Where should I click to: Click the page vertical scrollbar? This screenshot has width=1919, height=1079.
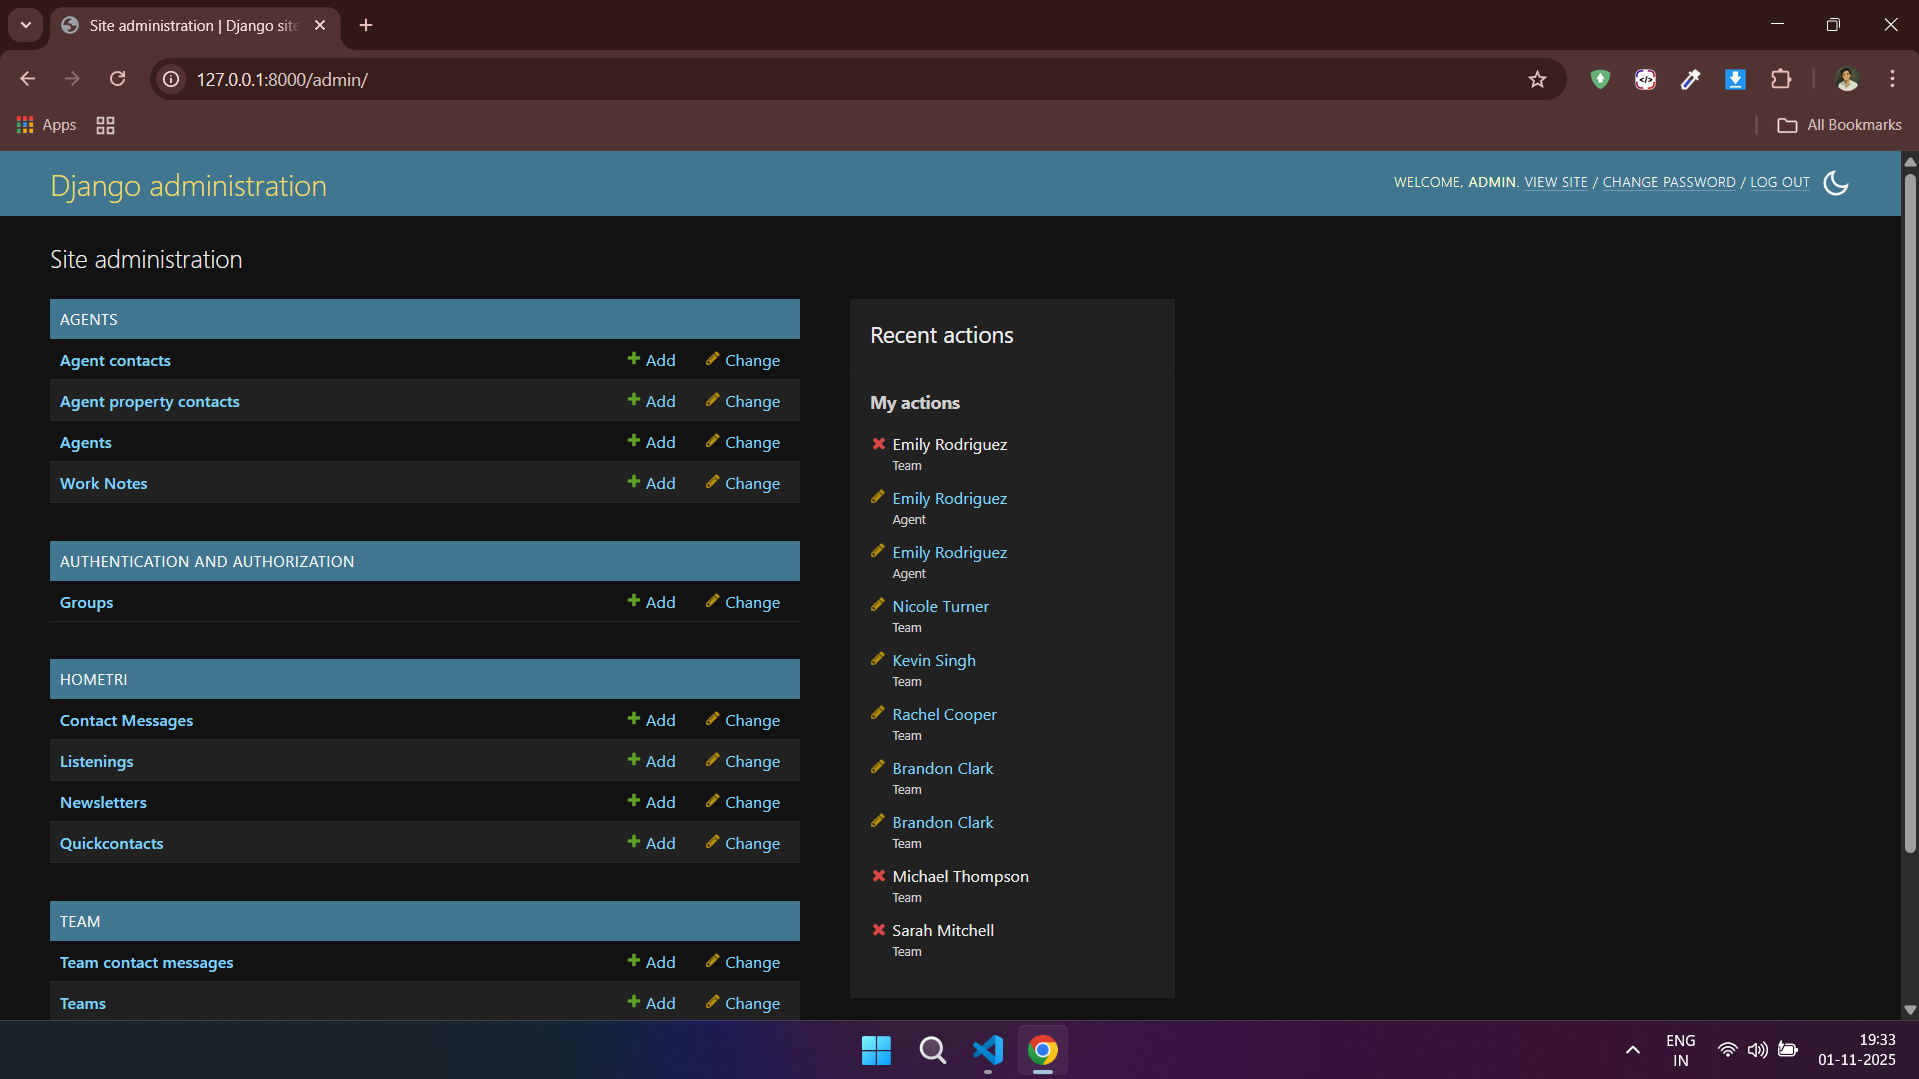tap(1909, 512)
